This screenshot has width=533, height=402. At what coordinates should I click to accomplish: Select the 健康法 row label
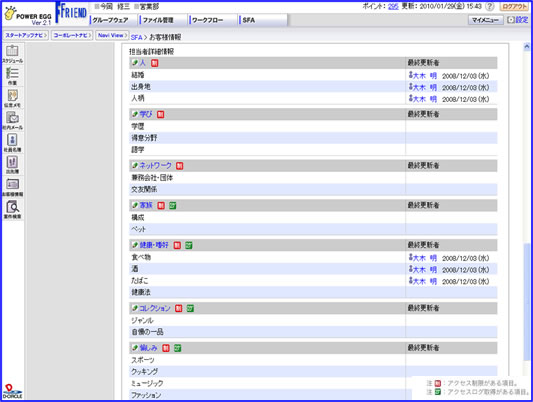coord(141,292)
